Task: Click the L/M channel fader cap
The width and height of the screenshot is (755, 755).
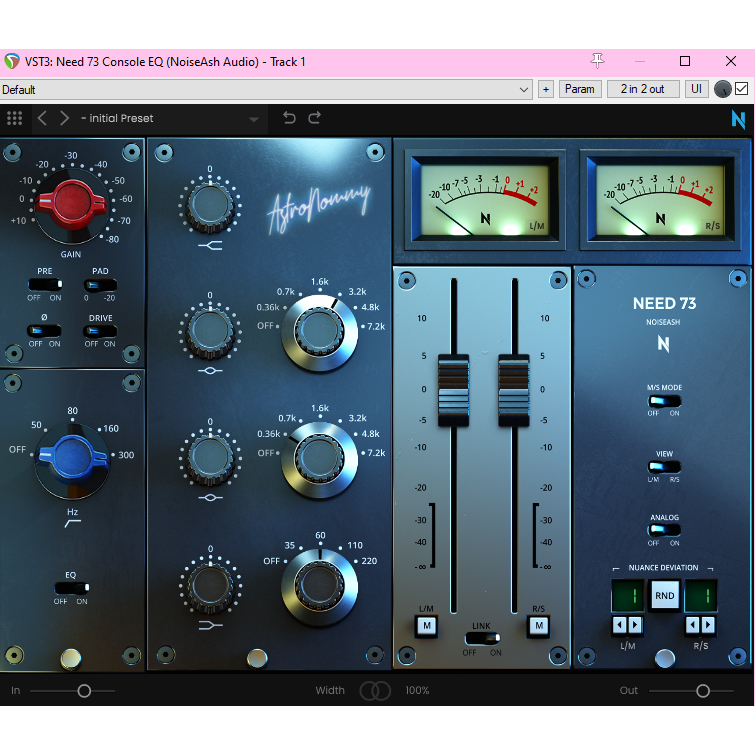Action: click(454, 391)
